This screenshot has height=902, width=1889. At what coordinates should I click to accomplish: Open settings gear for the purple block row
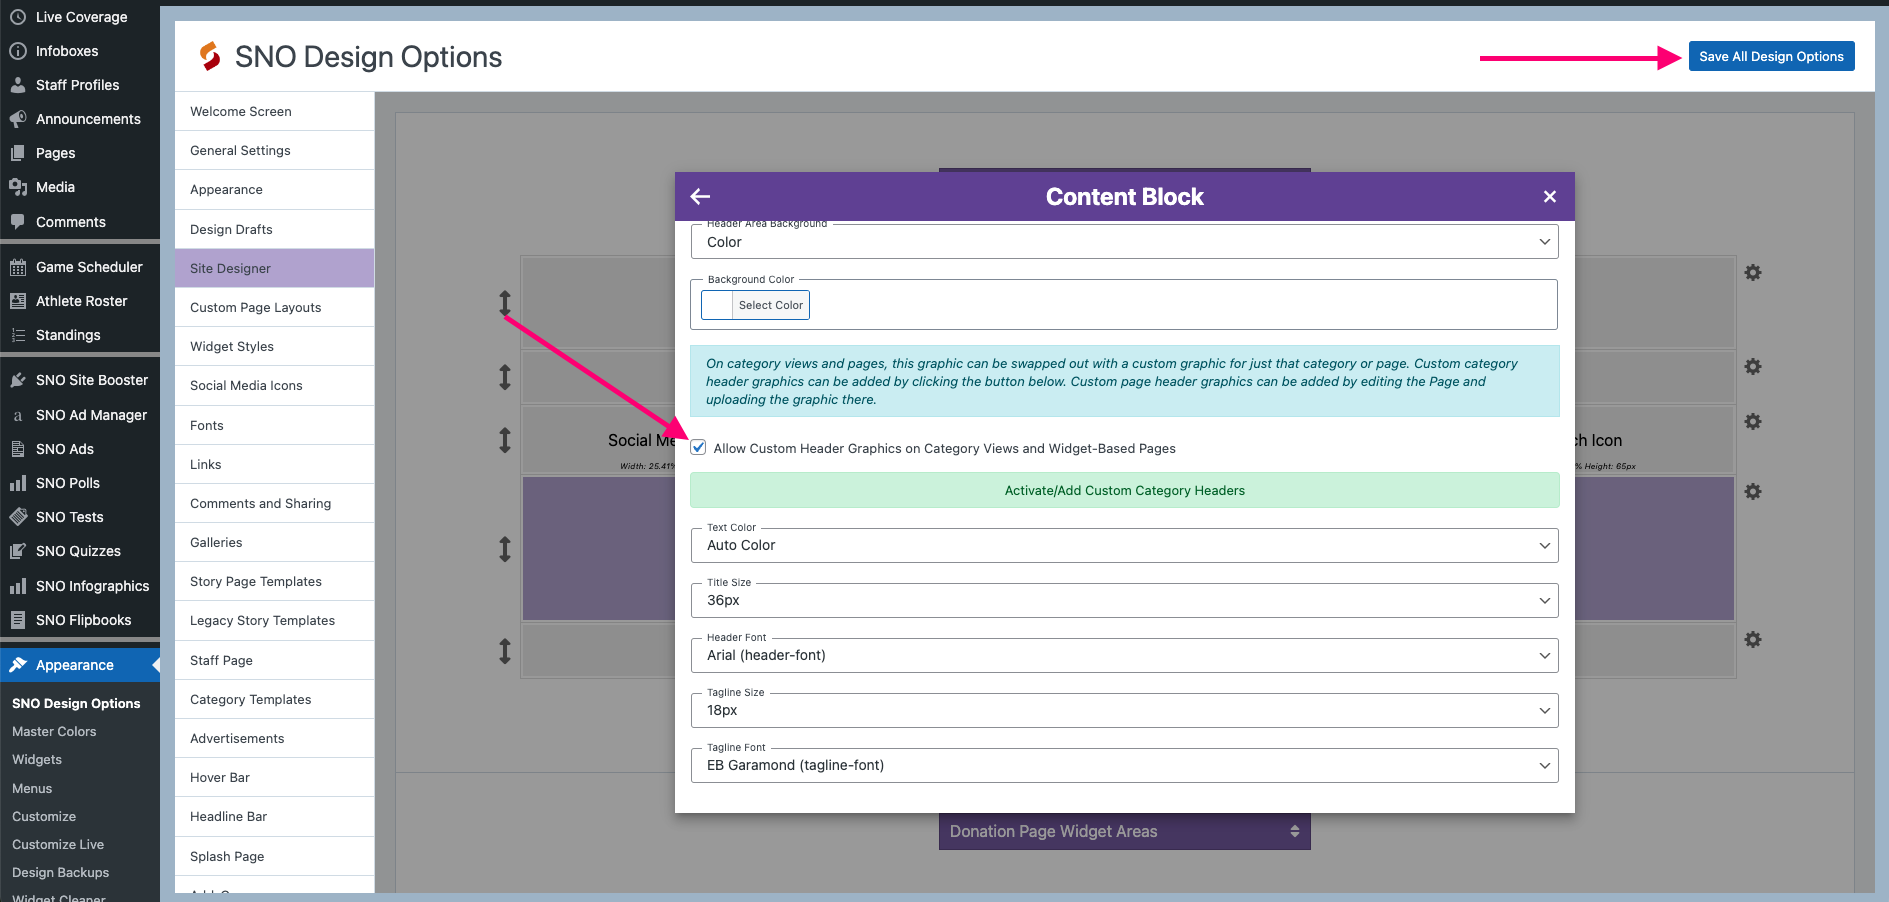[1753, 492]
